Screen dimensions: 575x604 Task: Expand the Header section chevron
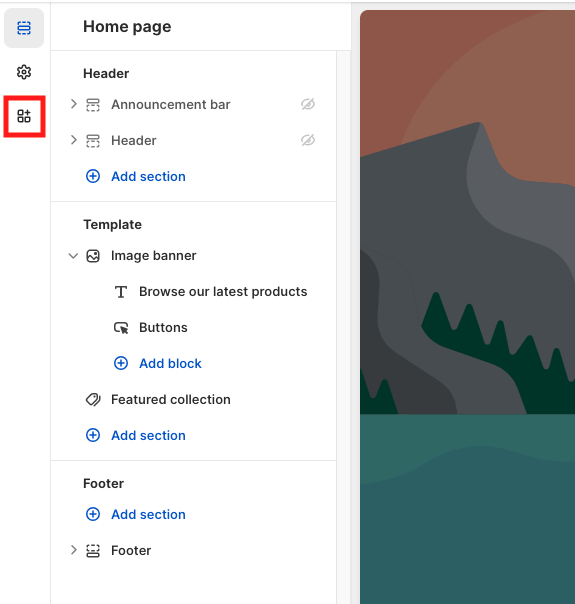click(x=74, y=140)
